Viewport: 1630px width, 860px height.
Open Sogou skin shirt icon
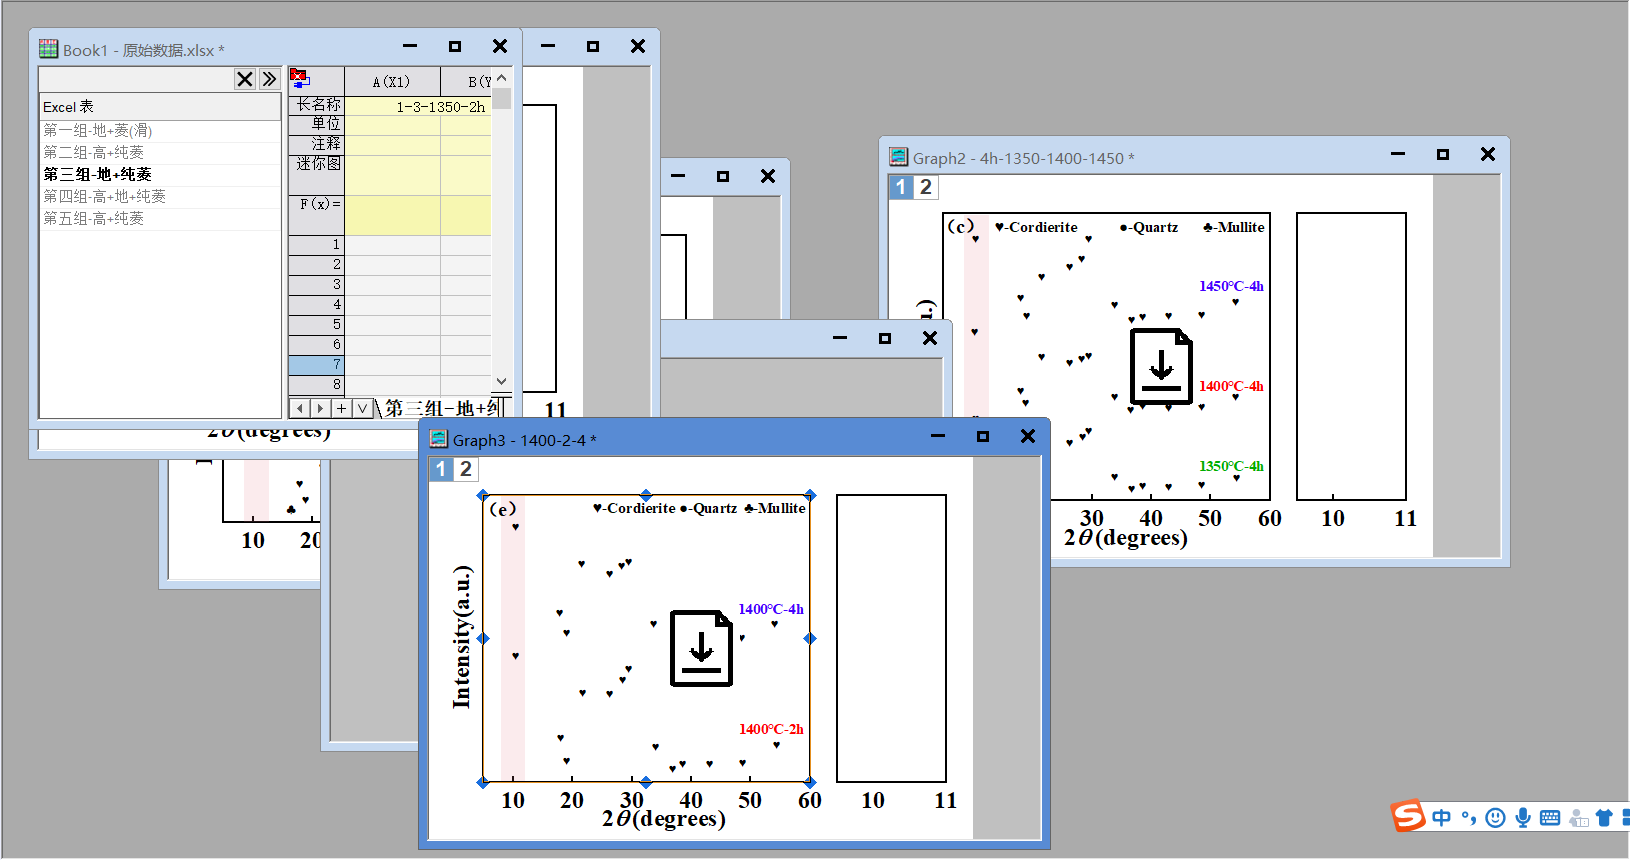click(1604, 818)
